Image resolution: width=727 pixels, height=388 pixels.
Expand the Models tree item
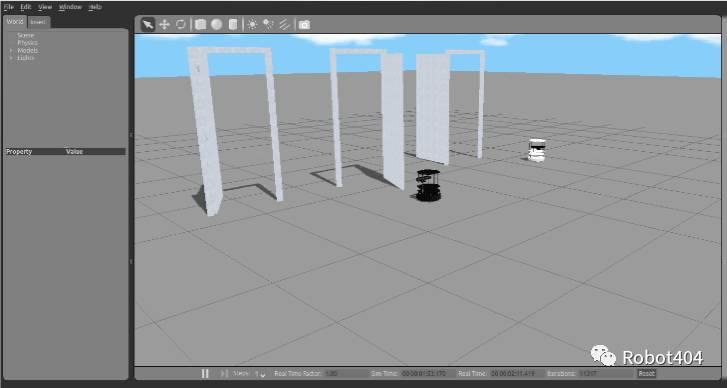tap(12, 51)
